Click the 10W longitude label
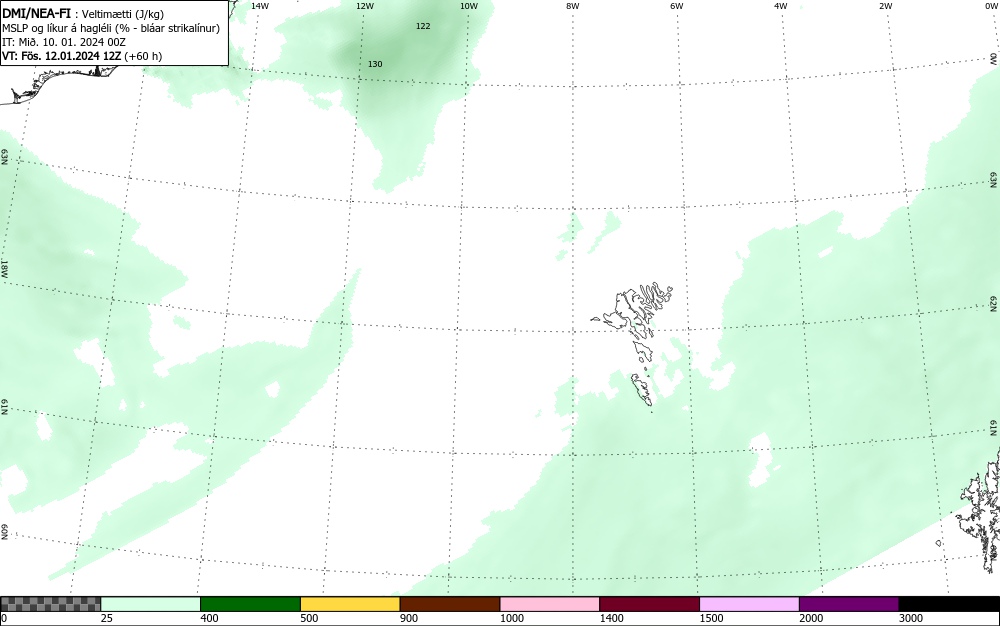The image size is (1000, 626). point(469,6)
